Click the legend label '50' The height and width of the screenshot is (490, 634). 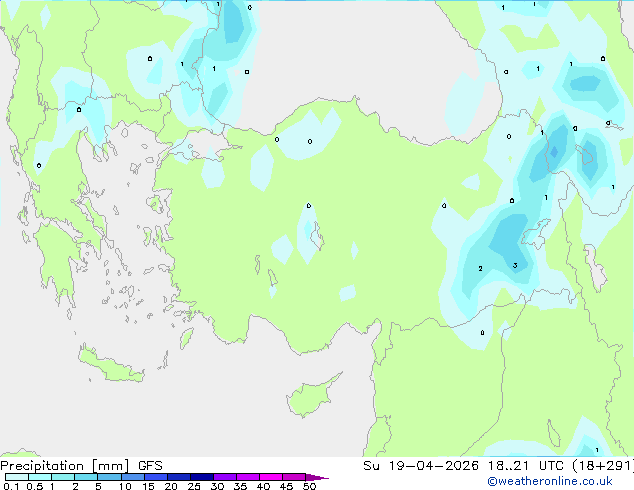point(309,486)
